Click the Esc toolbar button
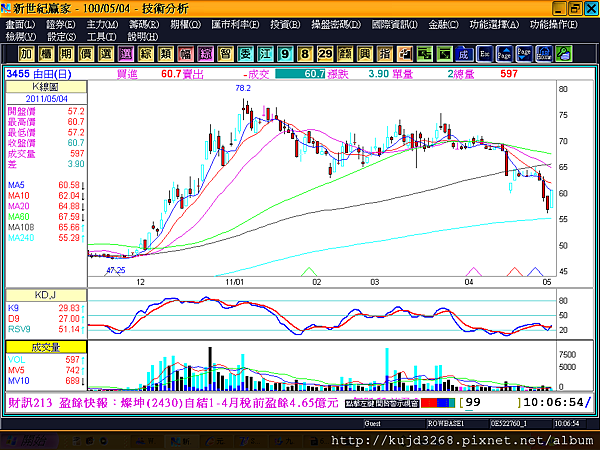 point(484,54)
